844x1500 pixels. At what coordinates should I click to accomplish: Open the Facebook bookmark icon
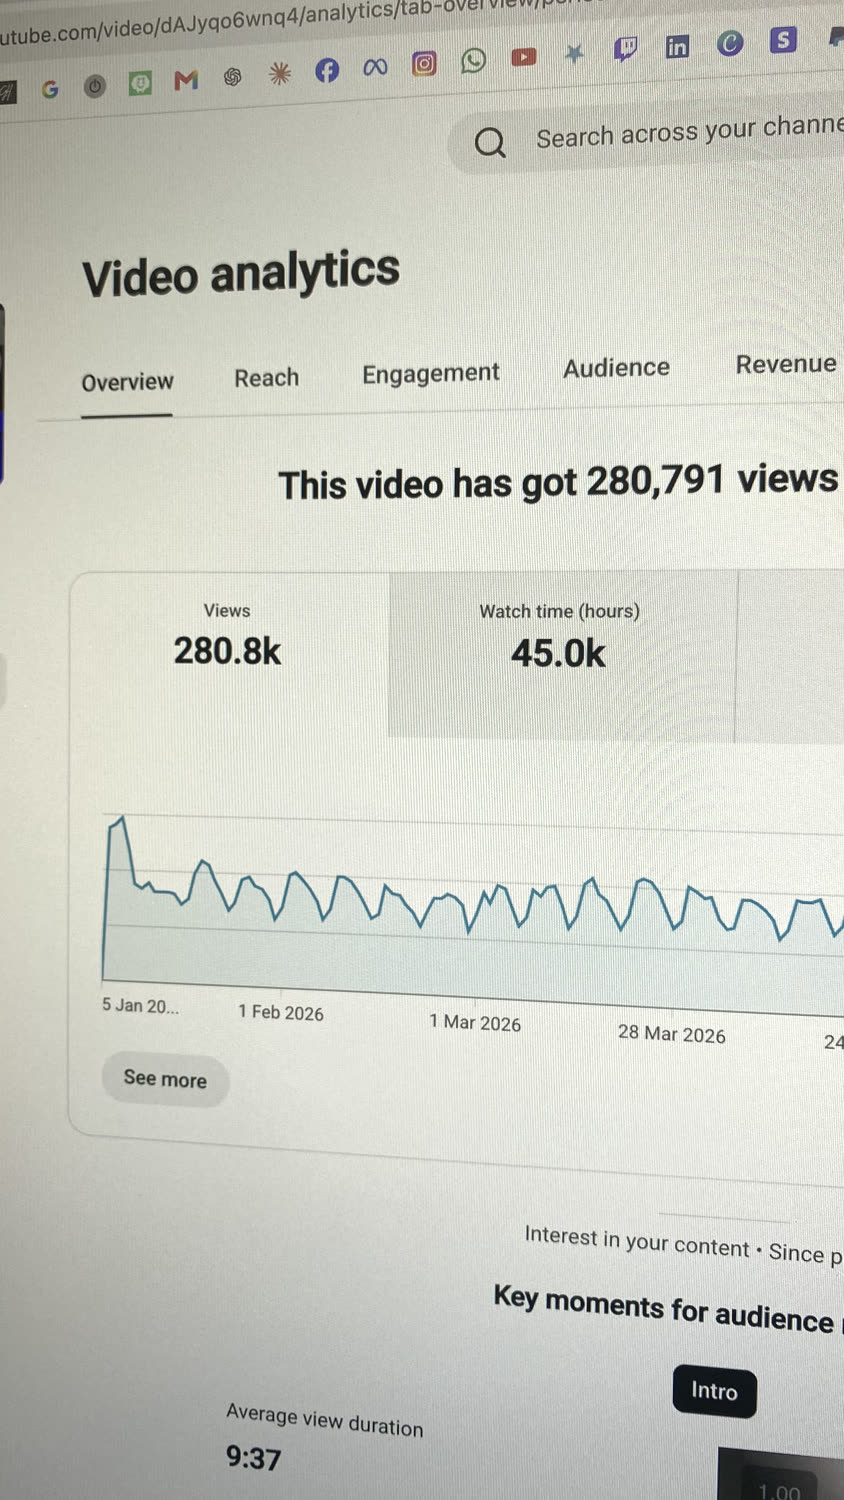[327, 70]
